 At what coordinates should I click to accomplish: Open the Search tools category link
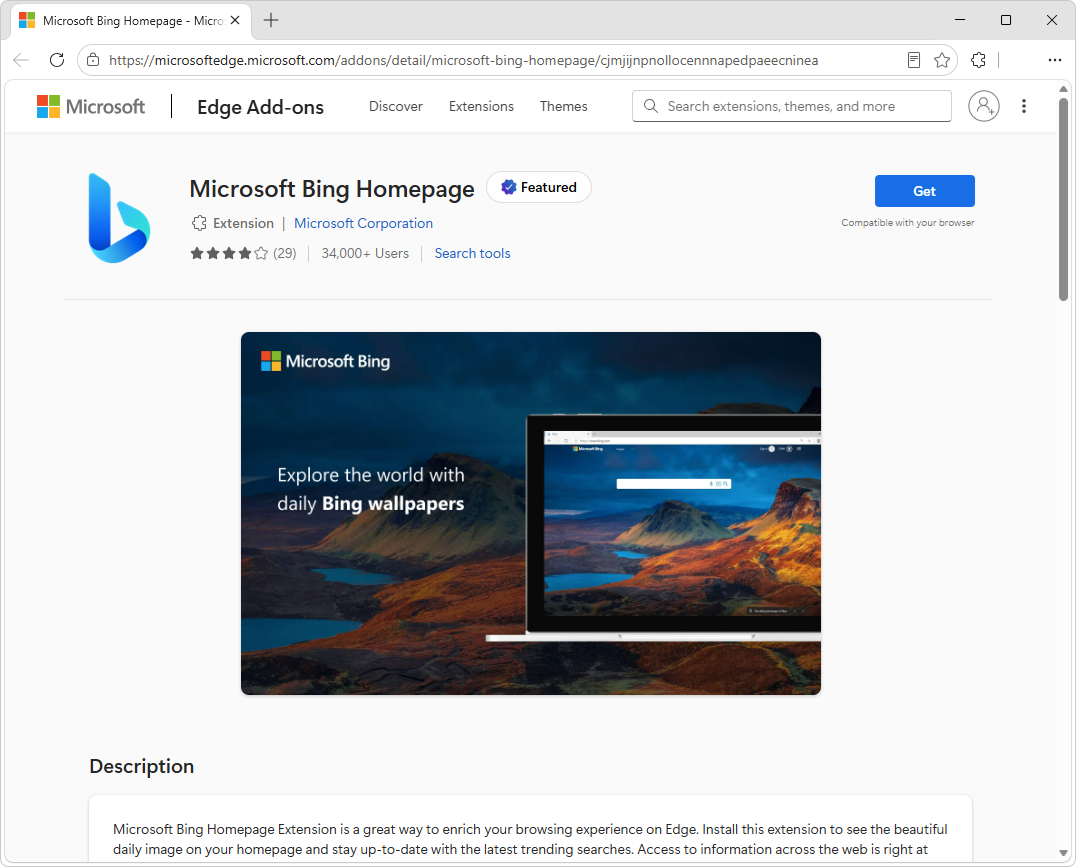click(472, 253)
